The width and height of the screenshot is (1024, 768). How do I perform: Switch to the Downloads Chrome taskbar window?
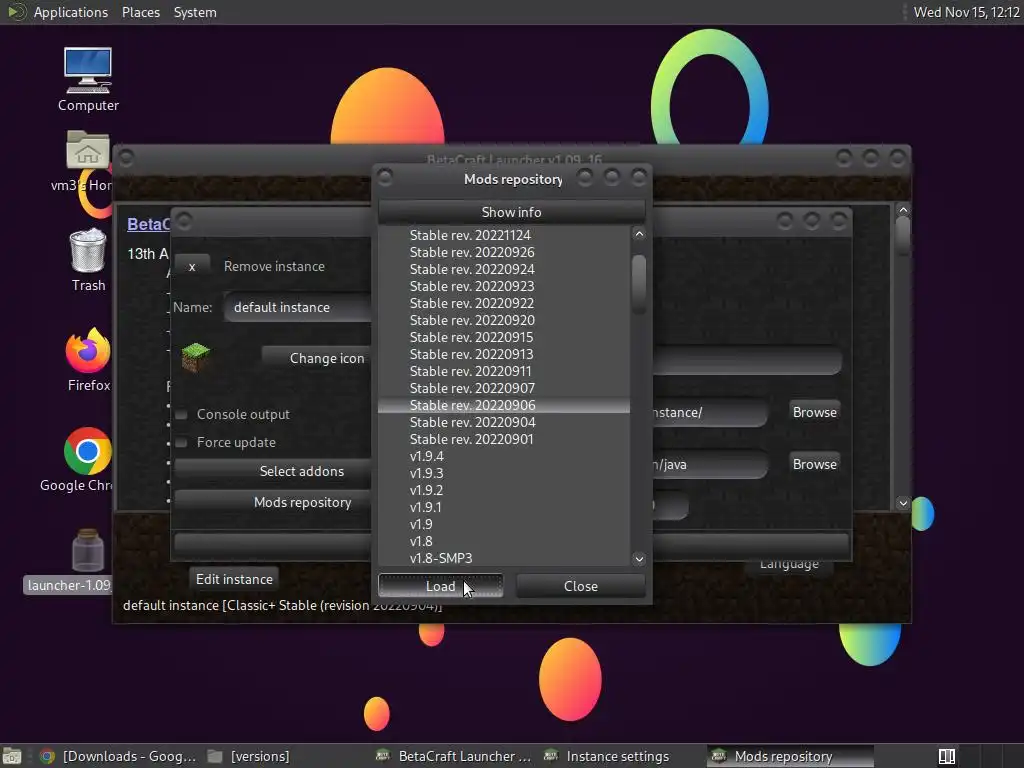coord(118,756)
